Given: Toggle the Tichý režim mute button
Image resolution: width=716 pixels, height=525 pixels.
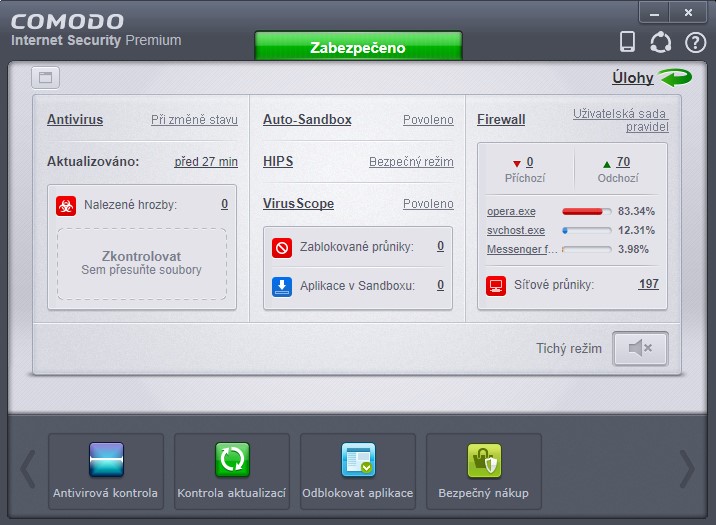Looking at the screenshot, I should tap(640, 348).
